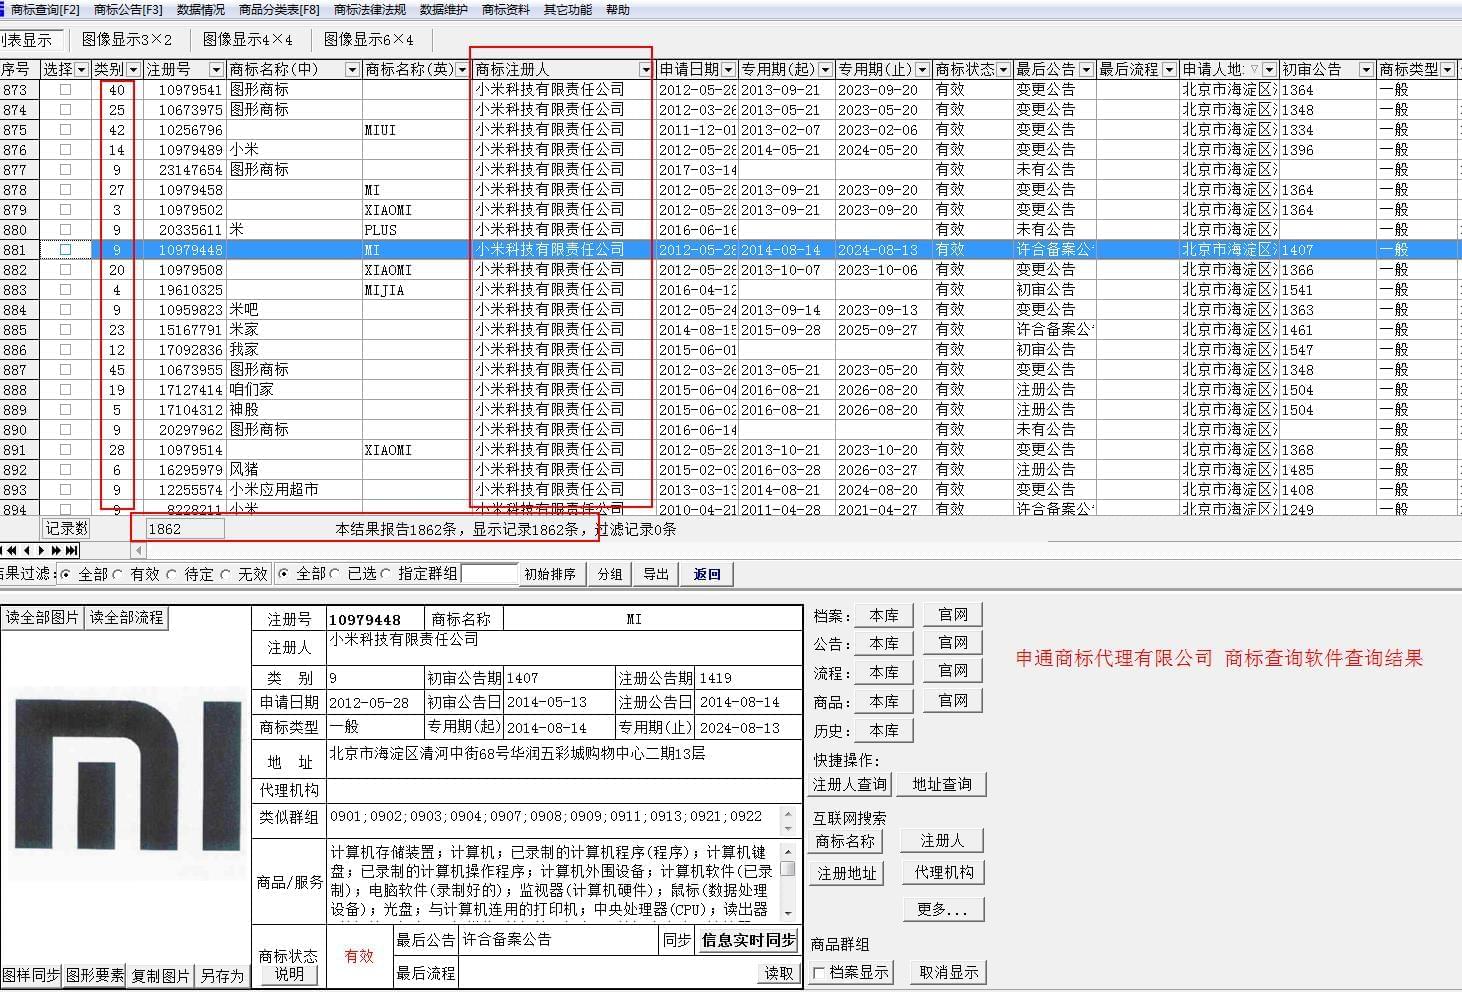Switch to 图像显示4×4 tab
The image size is (1462, 992).
point(248,40)
